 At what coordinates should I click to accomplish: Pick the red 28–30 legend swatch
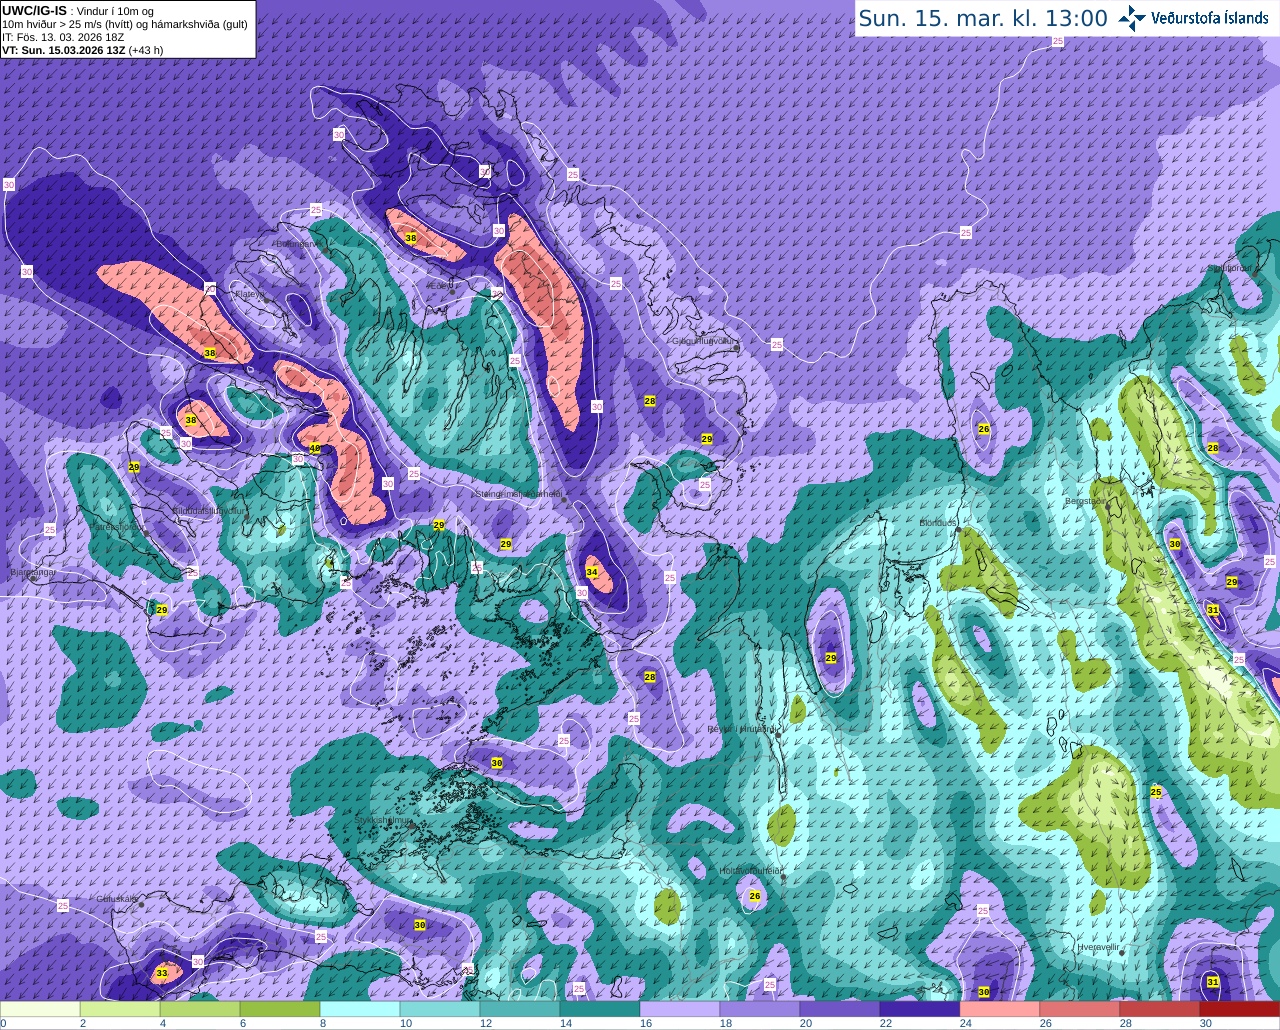pyautogui.click(x=1160, y=1009)
